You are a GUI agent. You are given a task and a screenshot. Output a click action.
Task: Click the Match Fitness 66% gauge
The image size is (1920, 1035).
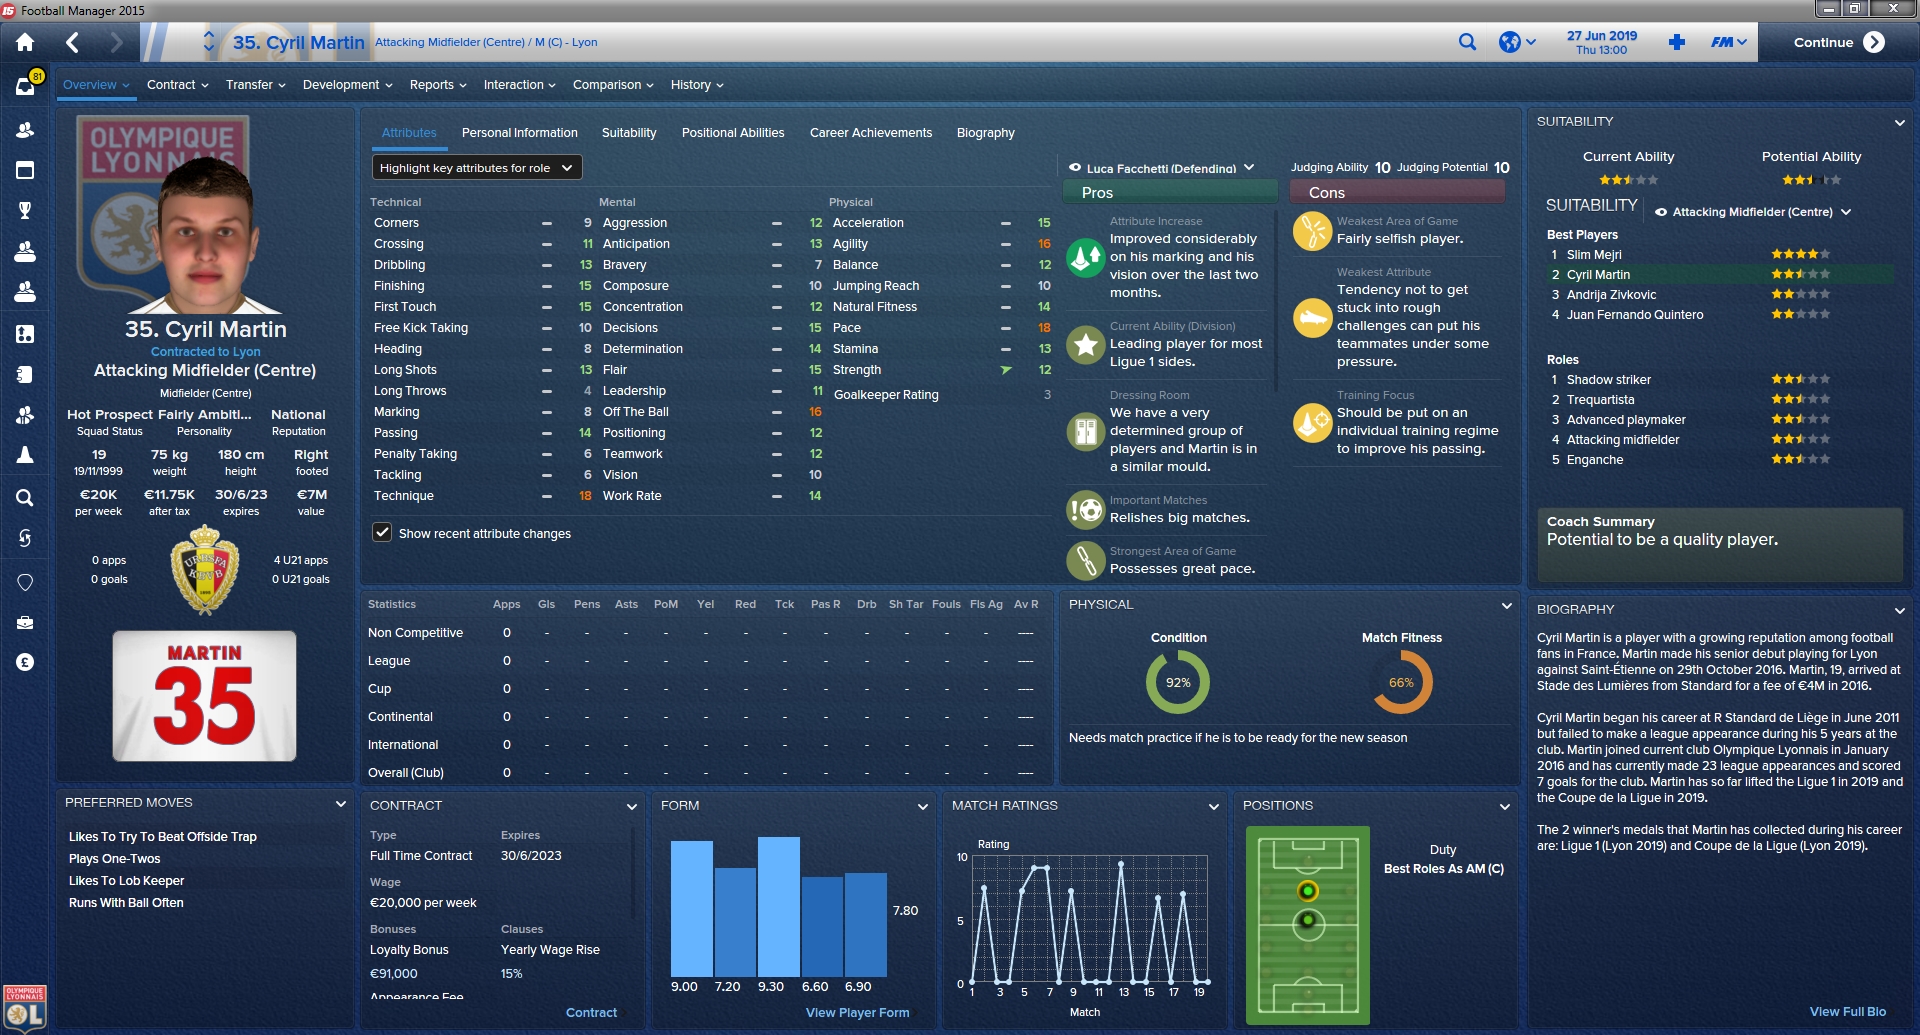[1401, 682]
